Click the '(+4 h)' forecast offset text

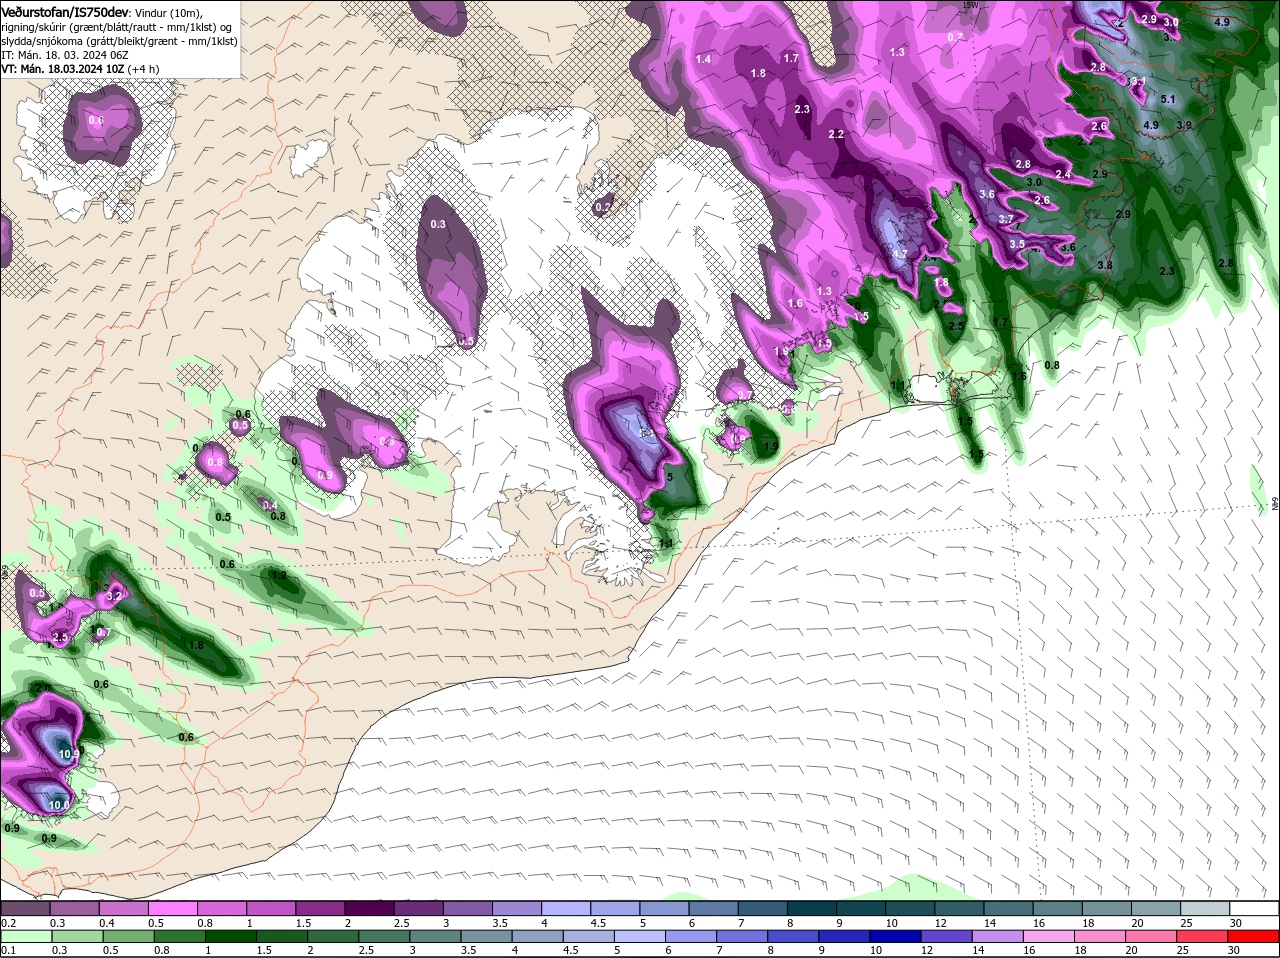click(143, 69)
